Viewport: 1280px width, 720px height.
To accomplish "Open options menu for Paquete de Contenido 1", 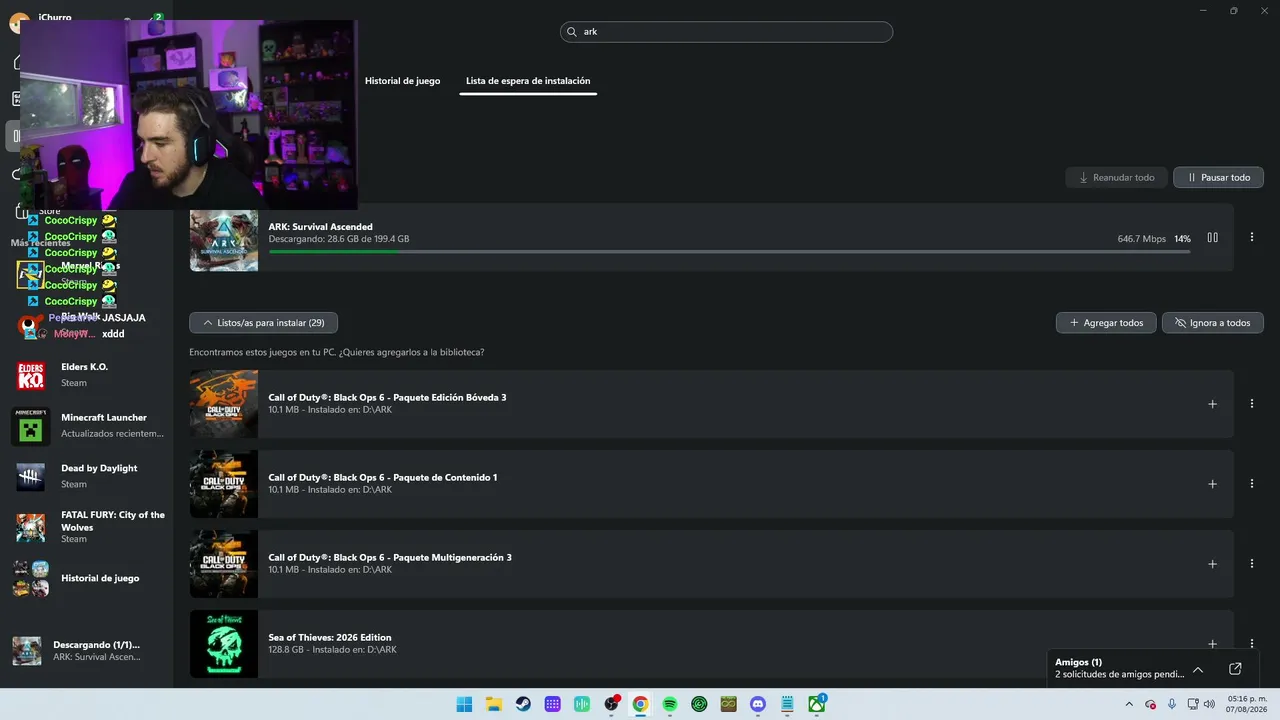I will pos(1252,484).
